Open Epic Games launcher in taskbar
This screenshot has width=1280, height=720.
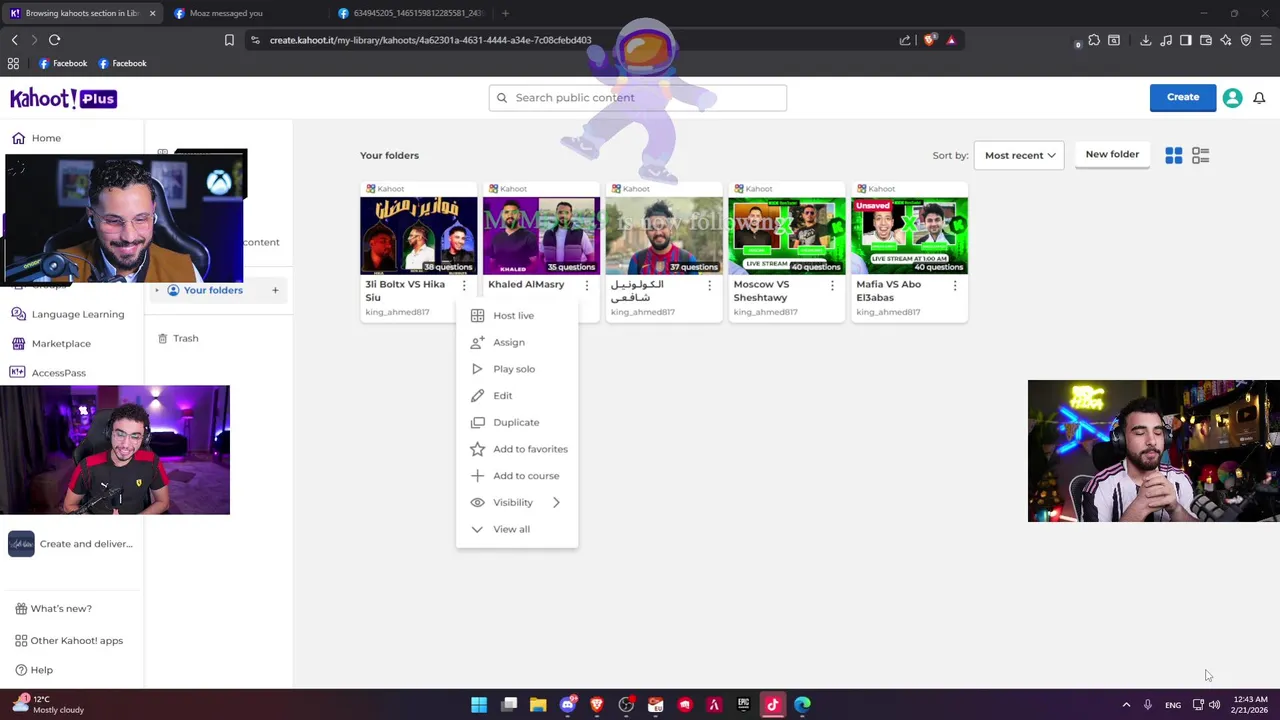coord(743,705)
